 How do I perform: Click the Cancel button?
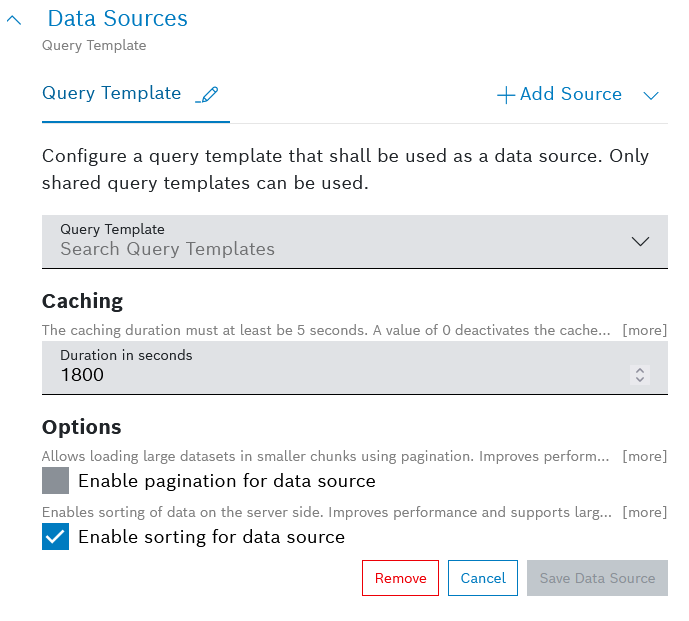pos(483,578)
